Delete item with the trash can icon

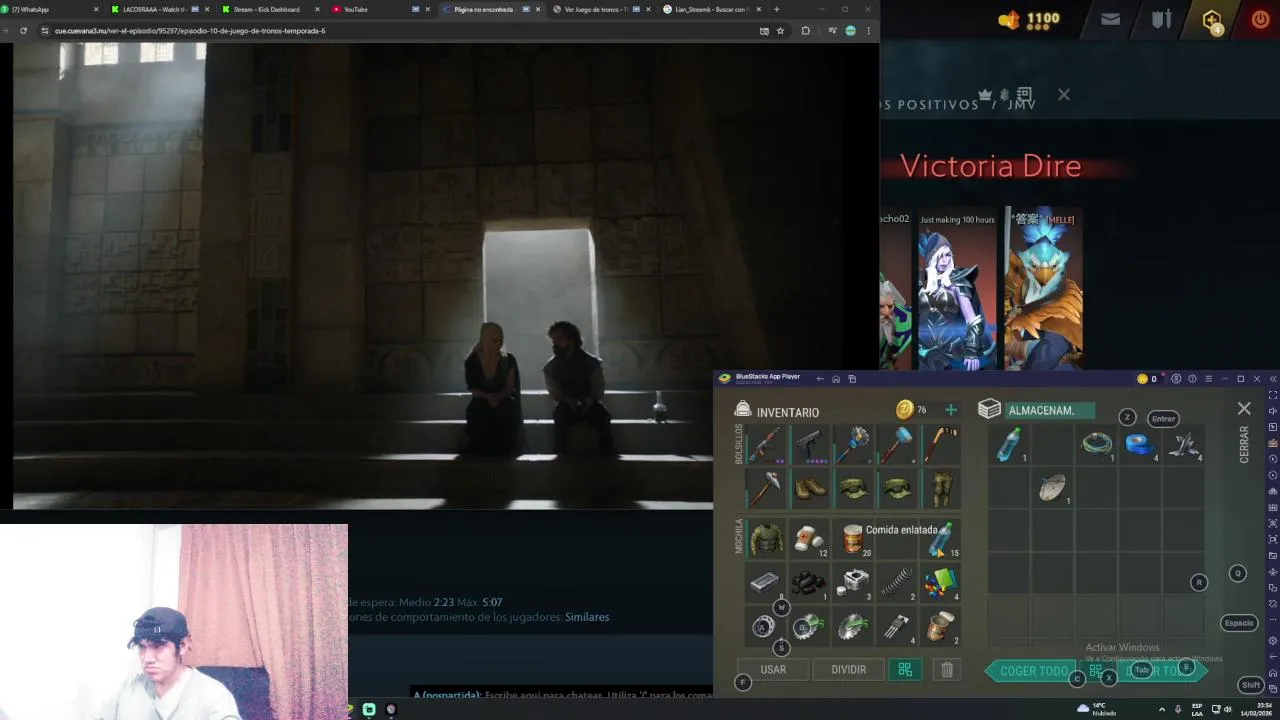tap(947, 670)
